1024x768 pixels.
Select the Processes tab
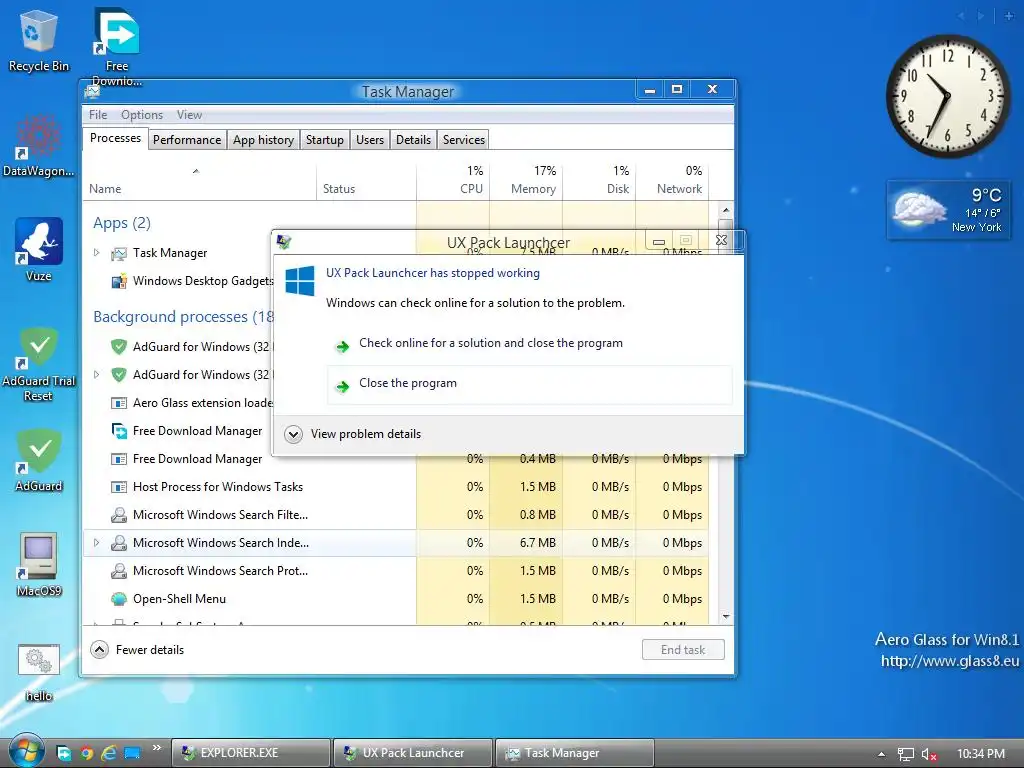tap(116, 138)
